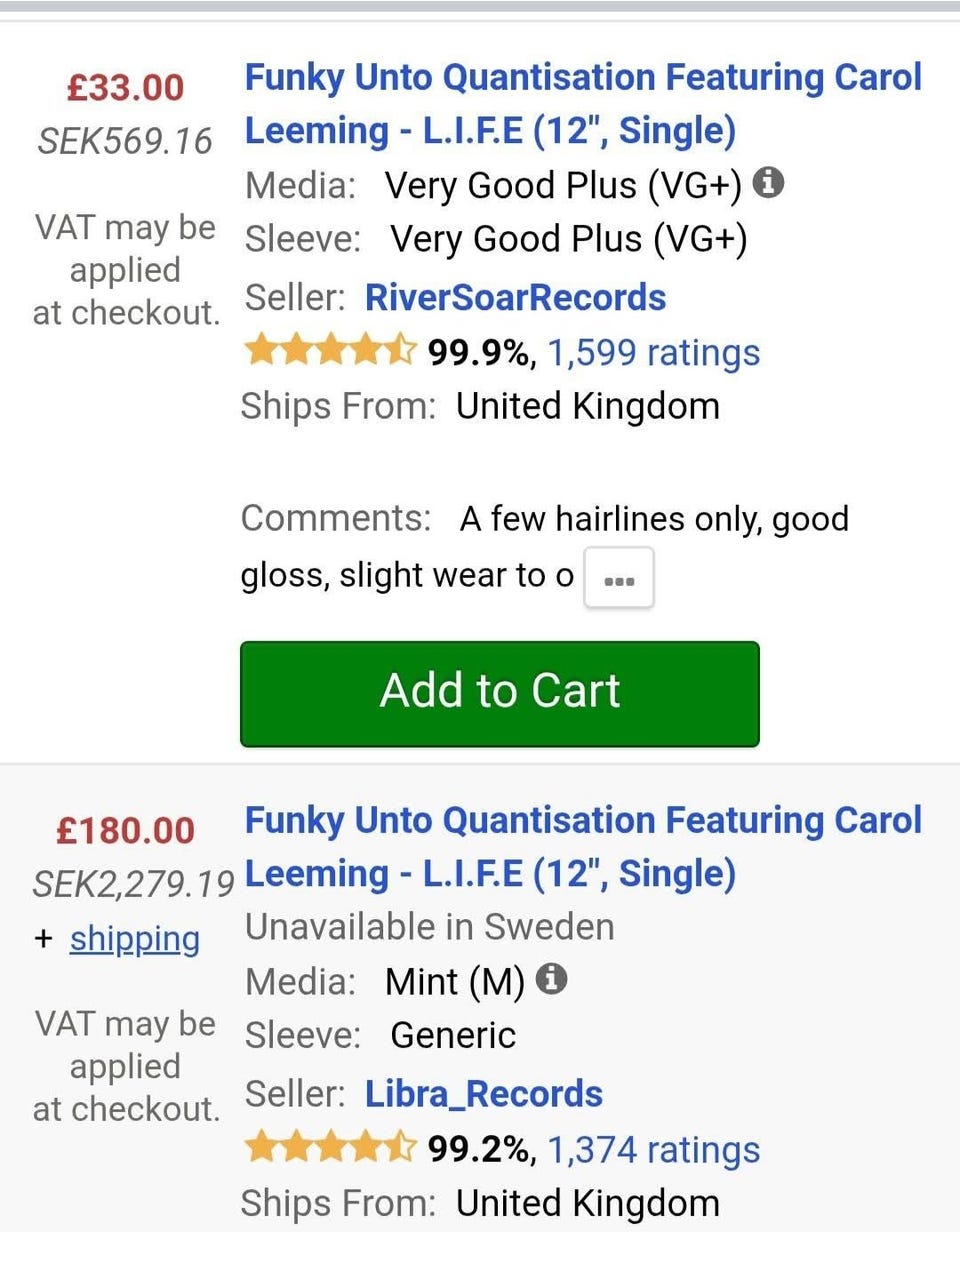
Task: Click the £180.00 price
Action: 125,830
